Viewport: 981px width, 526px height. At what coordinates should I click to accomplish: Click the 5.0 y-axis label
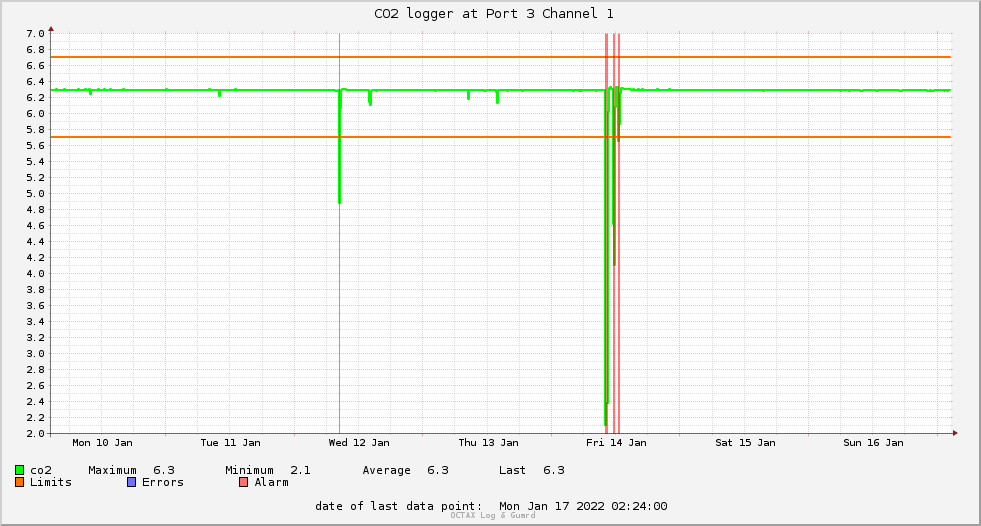click(35, 193)
